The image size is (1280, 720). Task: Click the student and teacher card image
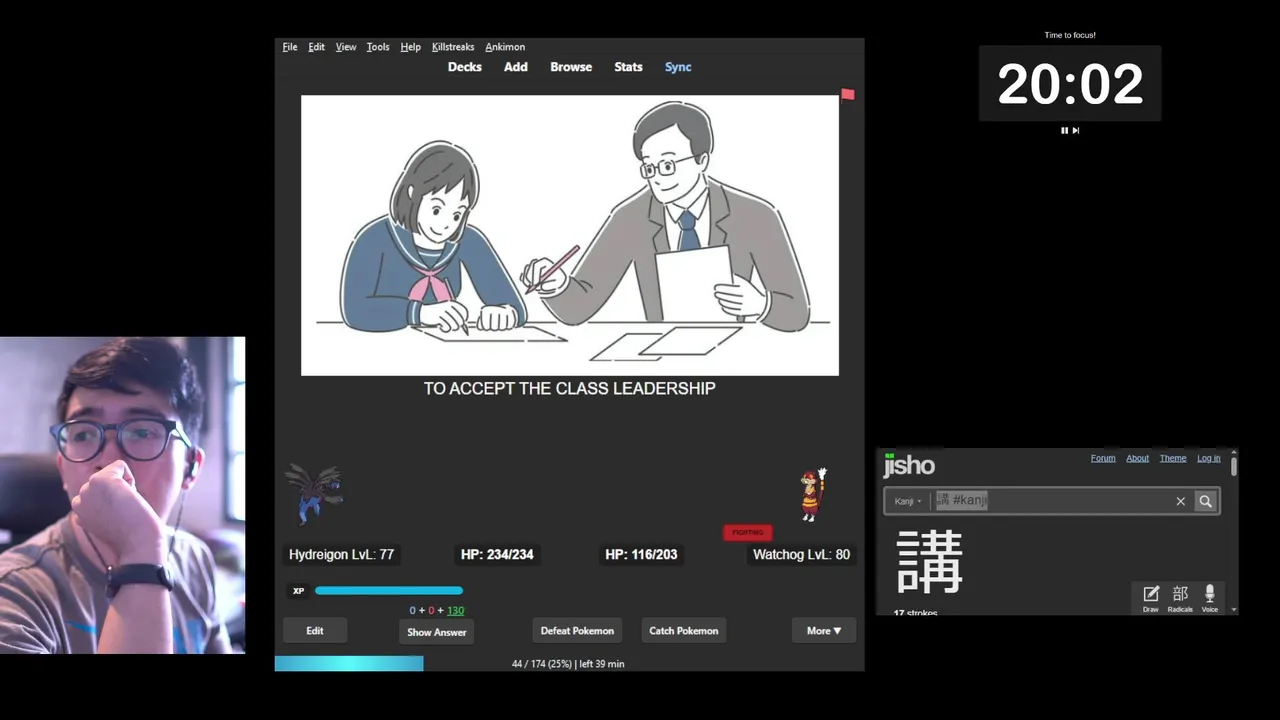click(x=570, y=235)
